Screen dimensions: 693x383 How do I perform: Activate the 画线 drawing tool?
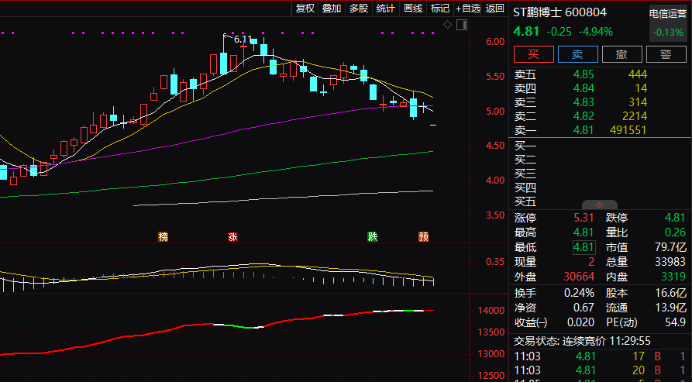pos(413,8)
